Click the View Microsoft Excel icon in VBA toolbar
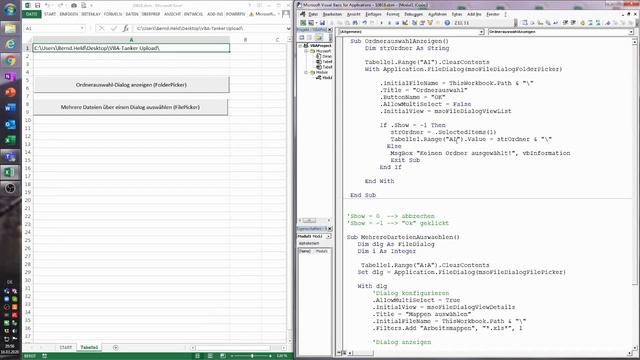Screen dimensions: 640x360 [303, 23]
